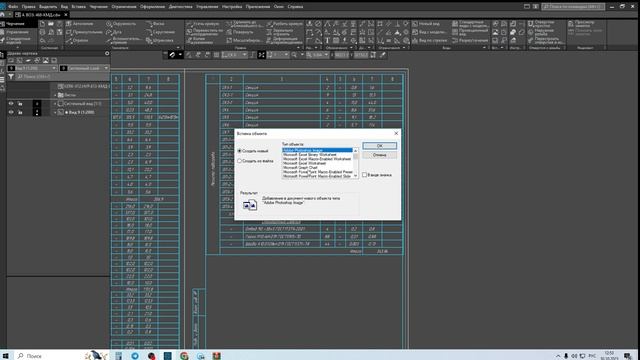This screenshot has height=360, width=640.
Task: Expand the Системный вид tree node
Action: pyautogui.click(x=55, y=104)
